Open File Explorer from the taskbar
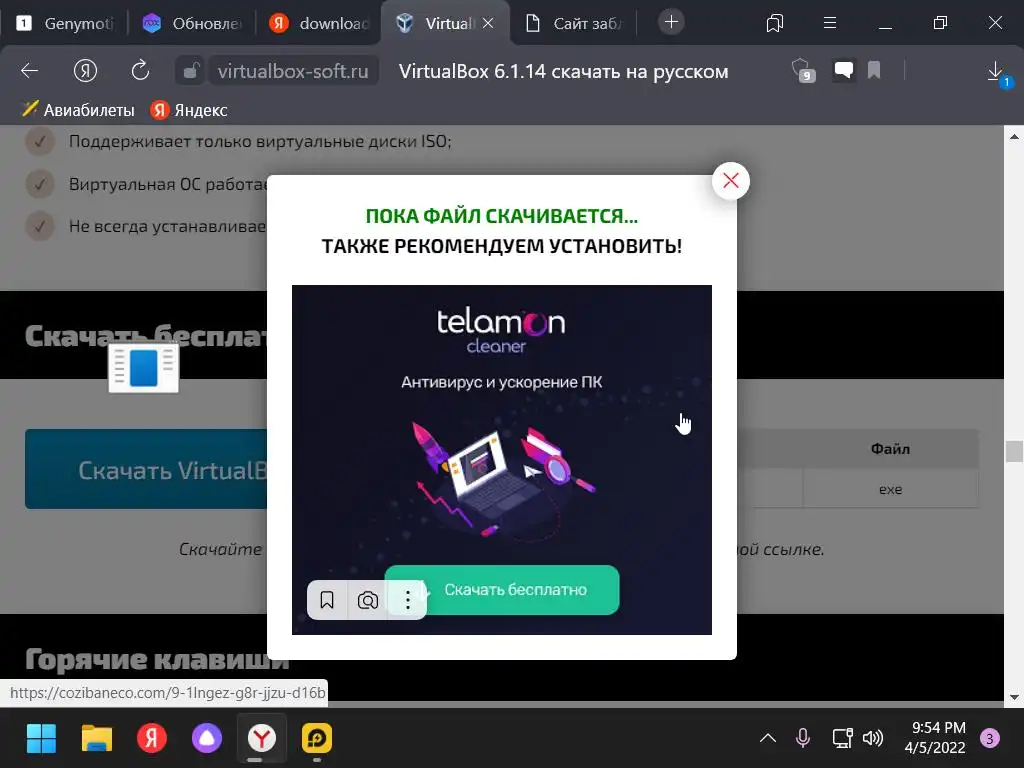Screen dimensions: 1024x768 97,739
